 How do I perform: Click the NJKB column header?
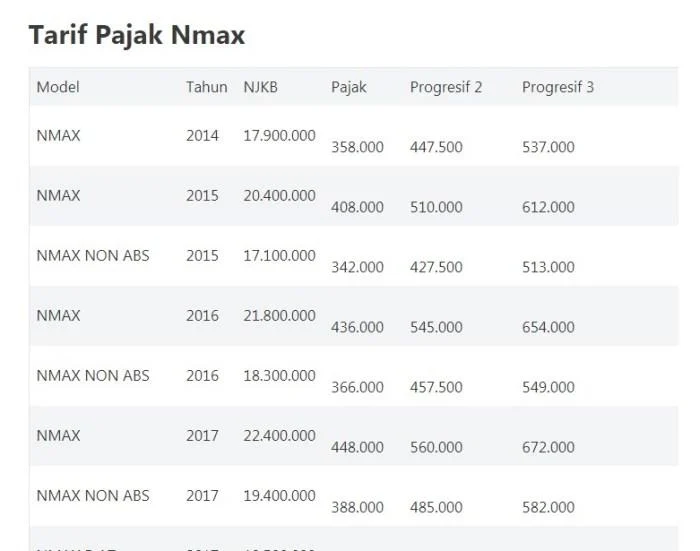pyautogui.click(x=260, y=87)
